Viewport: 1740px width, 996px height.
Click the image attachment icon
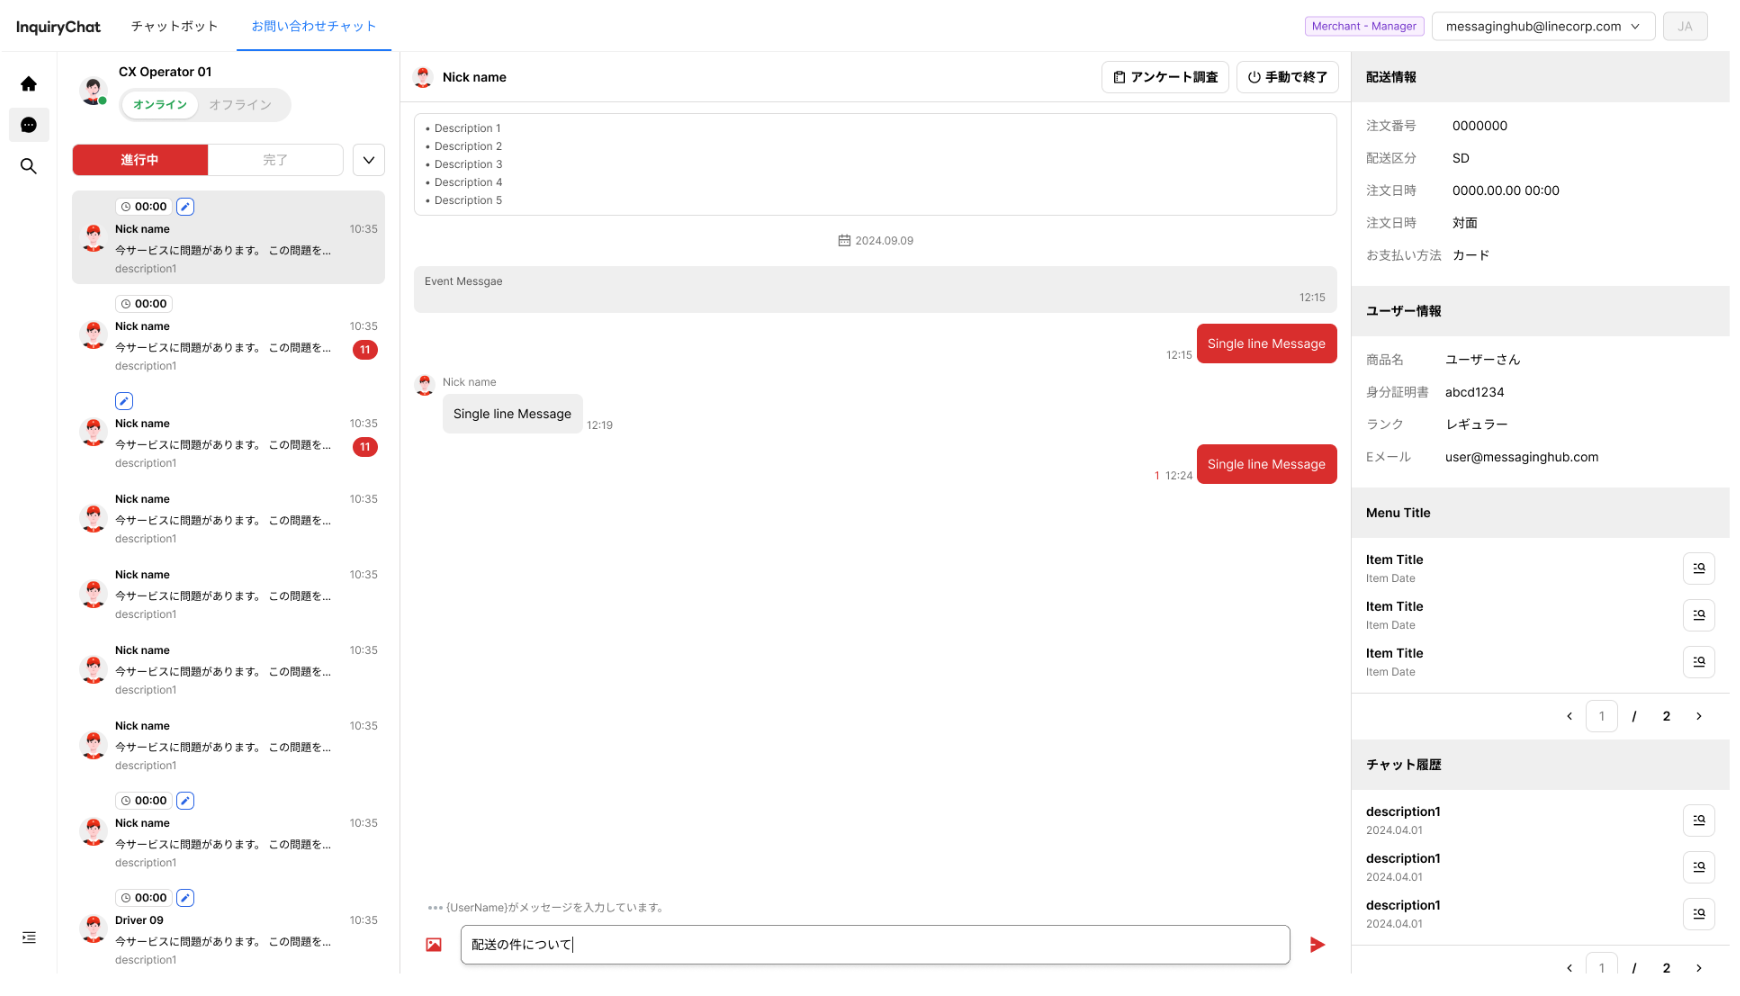pos(434,945)
